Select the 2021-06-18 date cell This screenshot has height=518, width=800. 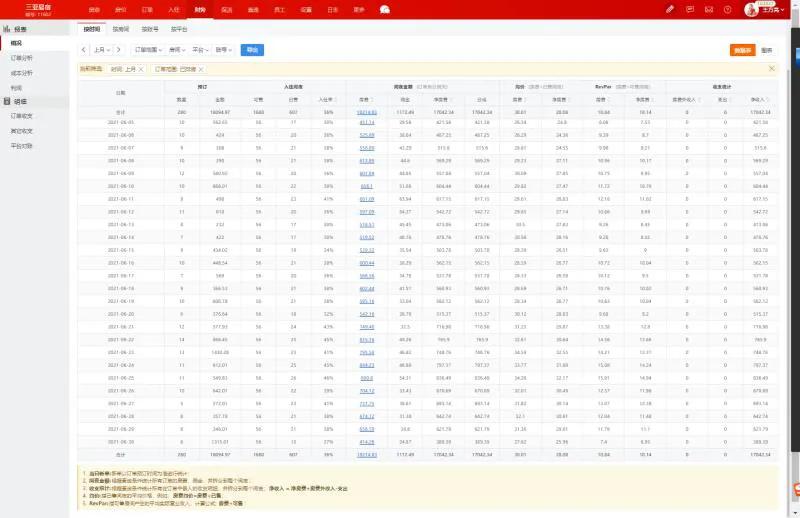(x=121, y=288)
